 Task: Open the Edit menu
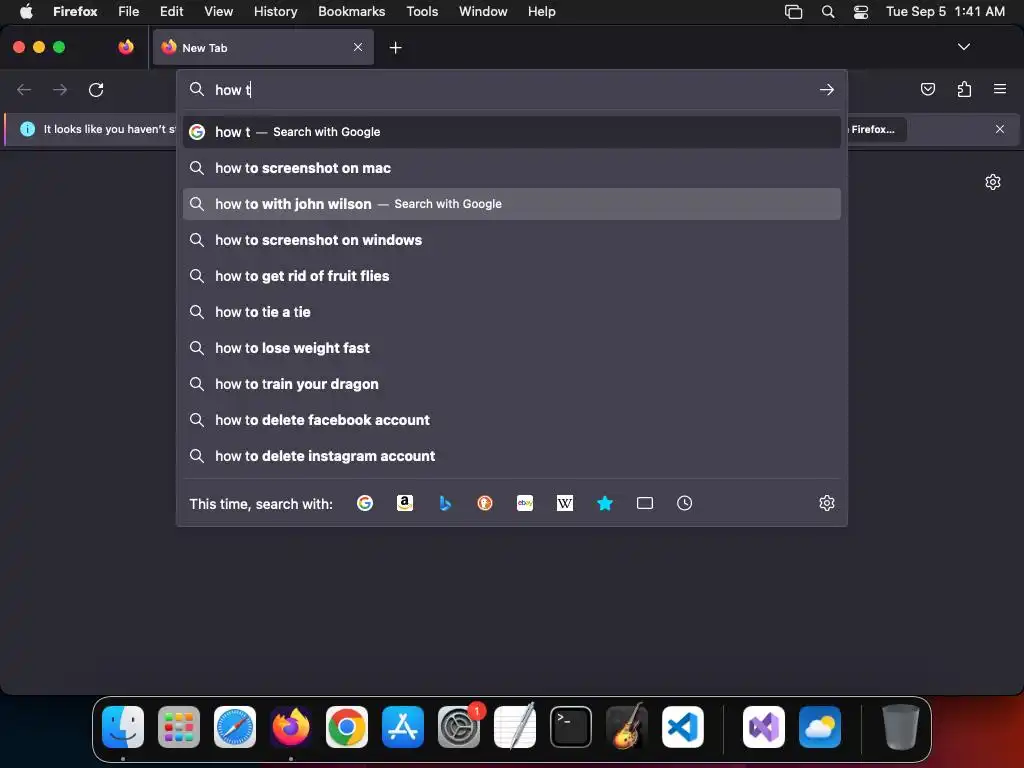click(x=171, y=11)
